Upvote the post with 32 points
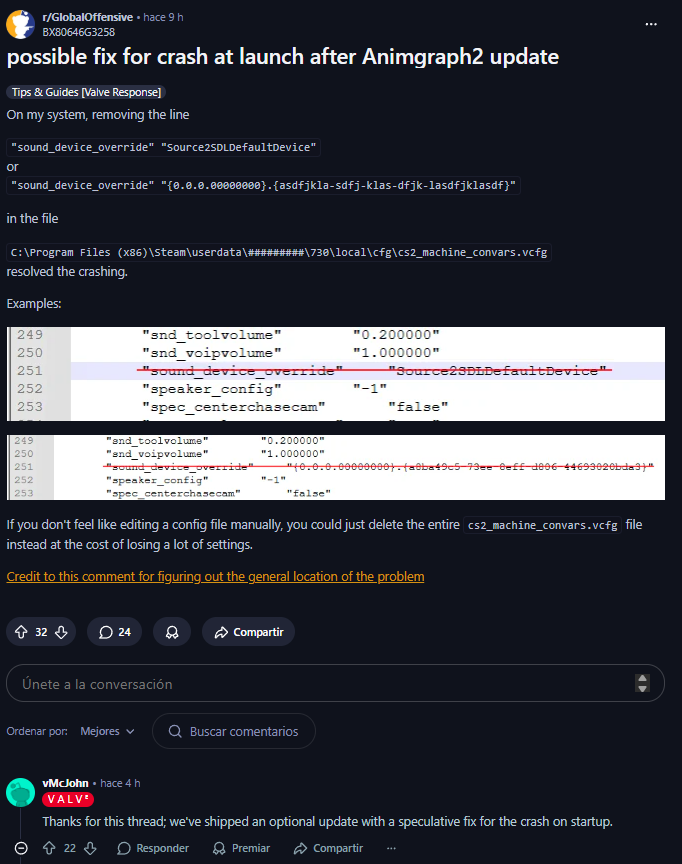The height and width of the screenshot is (864, 682). [x=21, y=632]
